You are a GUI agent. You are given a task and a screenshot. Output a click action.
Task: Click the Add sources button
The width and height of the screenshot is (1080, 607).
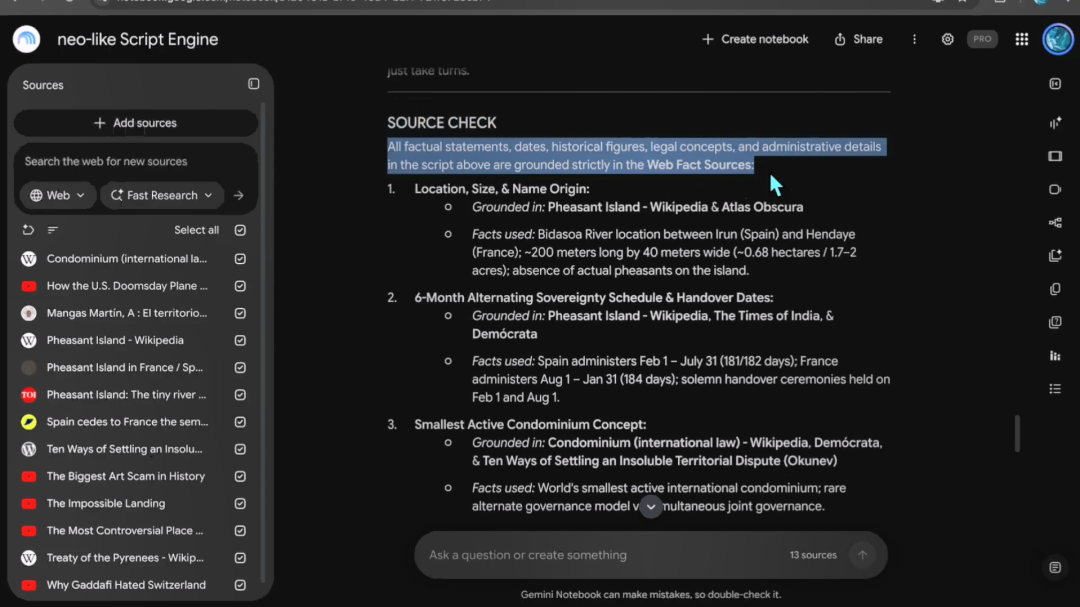click(x=136, y=123)
